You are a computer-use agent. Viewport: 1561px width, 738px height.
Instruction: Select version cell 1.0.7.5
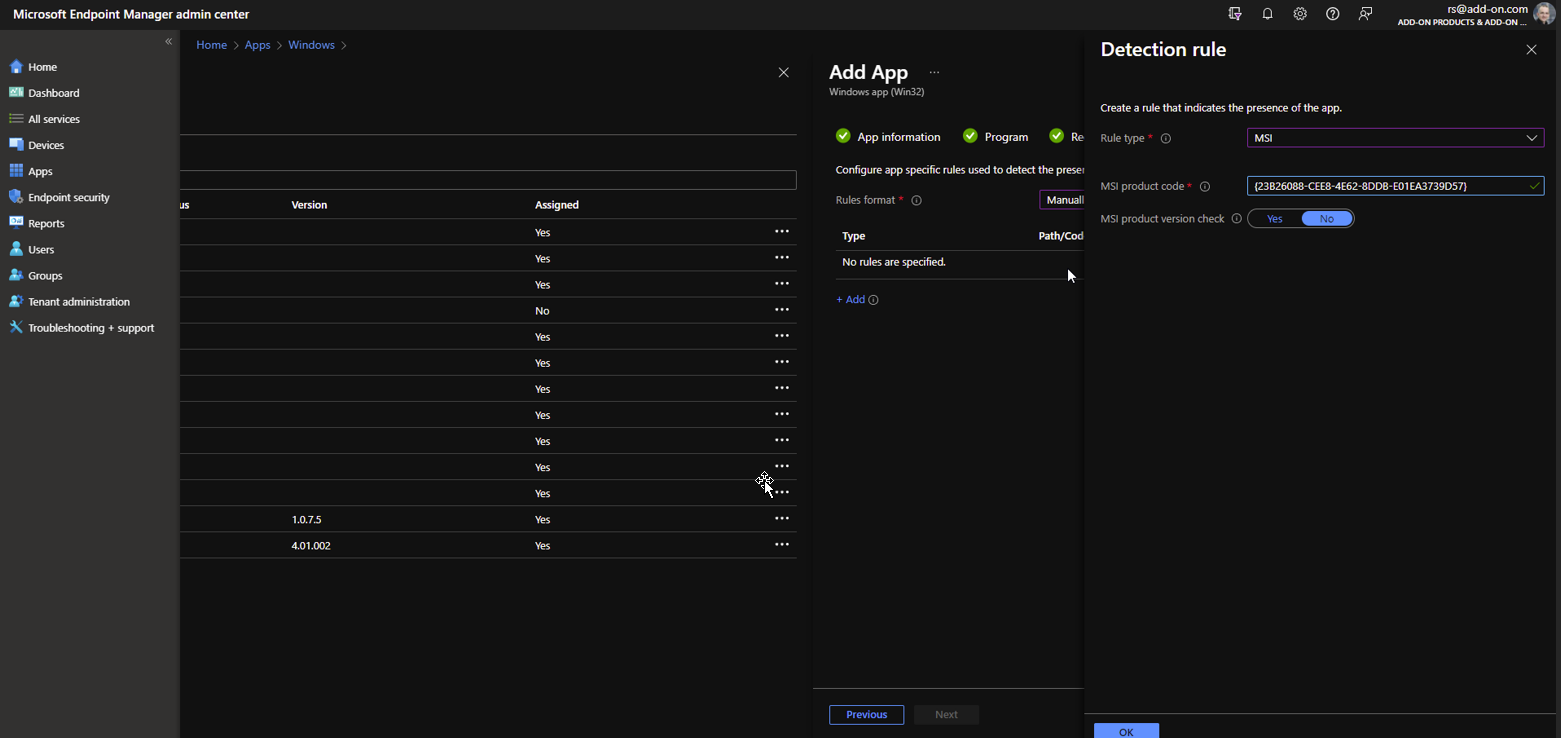click(x=306, y=519)
